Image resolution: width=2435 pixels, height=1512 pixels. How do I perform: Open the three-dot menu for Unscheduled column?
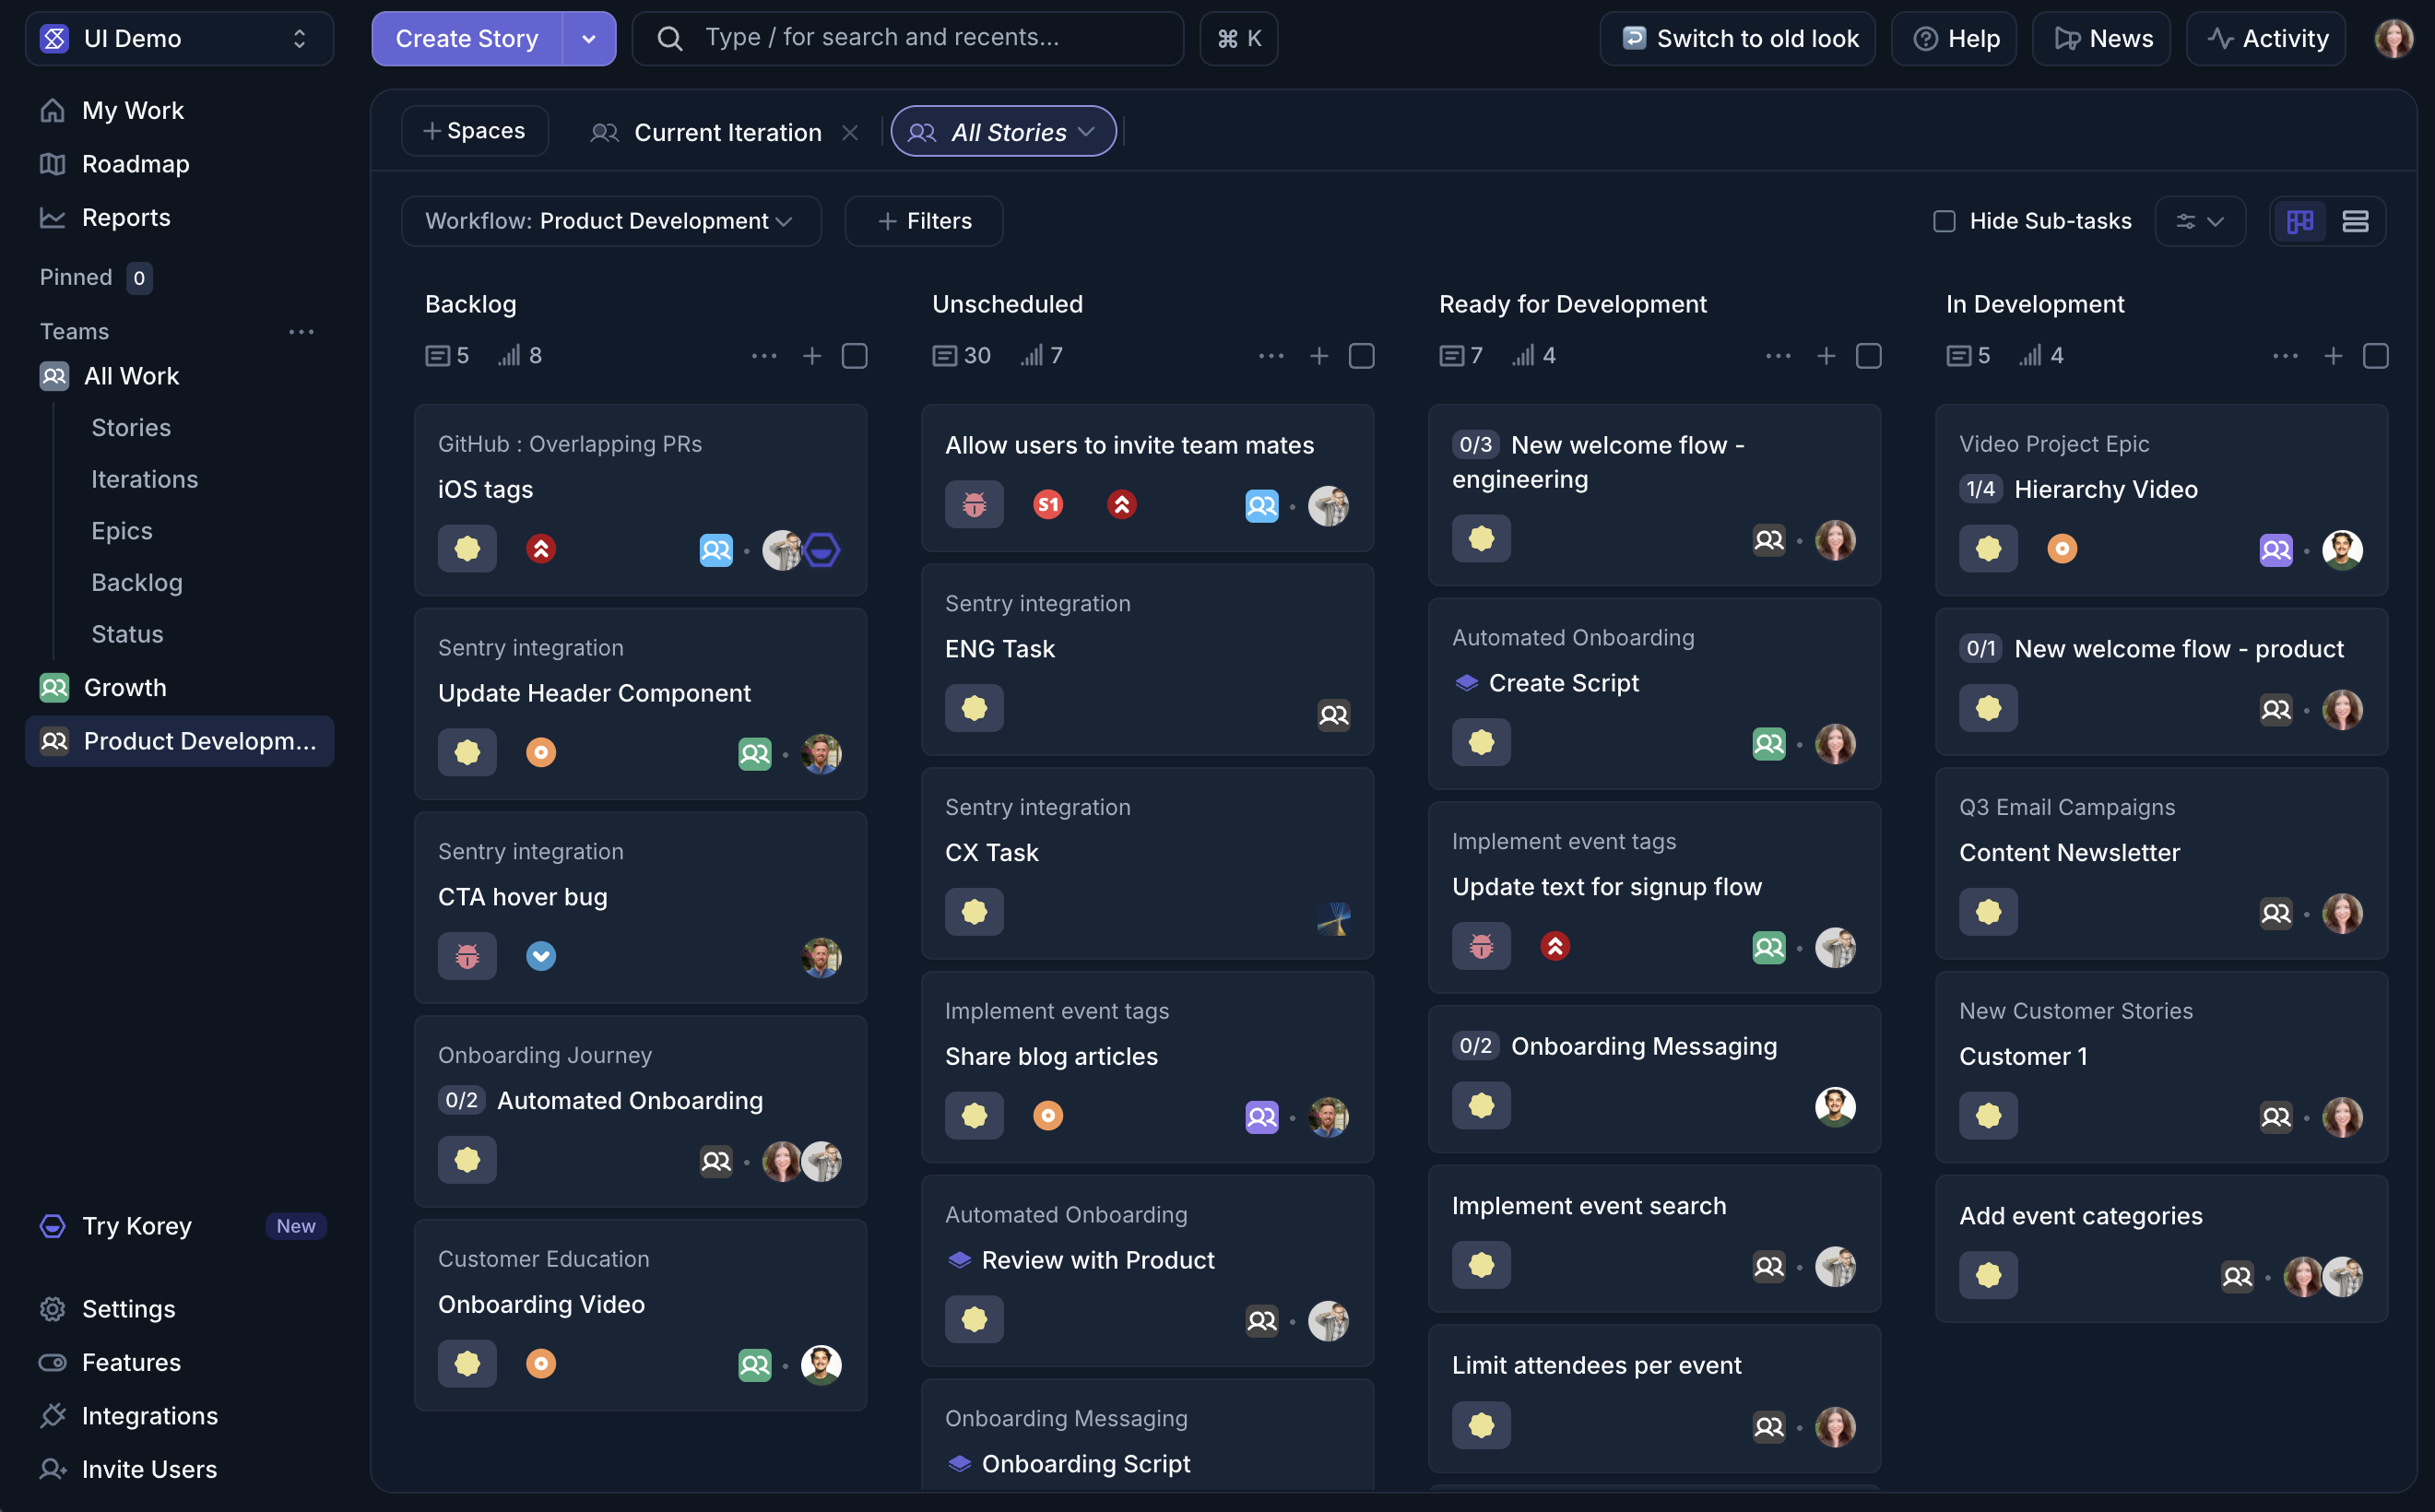pyautogui.click(x=1271, y=356)
